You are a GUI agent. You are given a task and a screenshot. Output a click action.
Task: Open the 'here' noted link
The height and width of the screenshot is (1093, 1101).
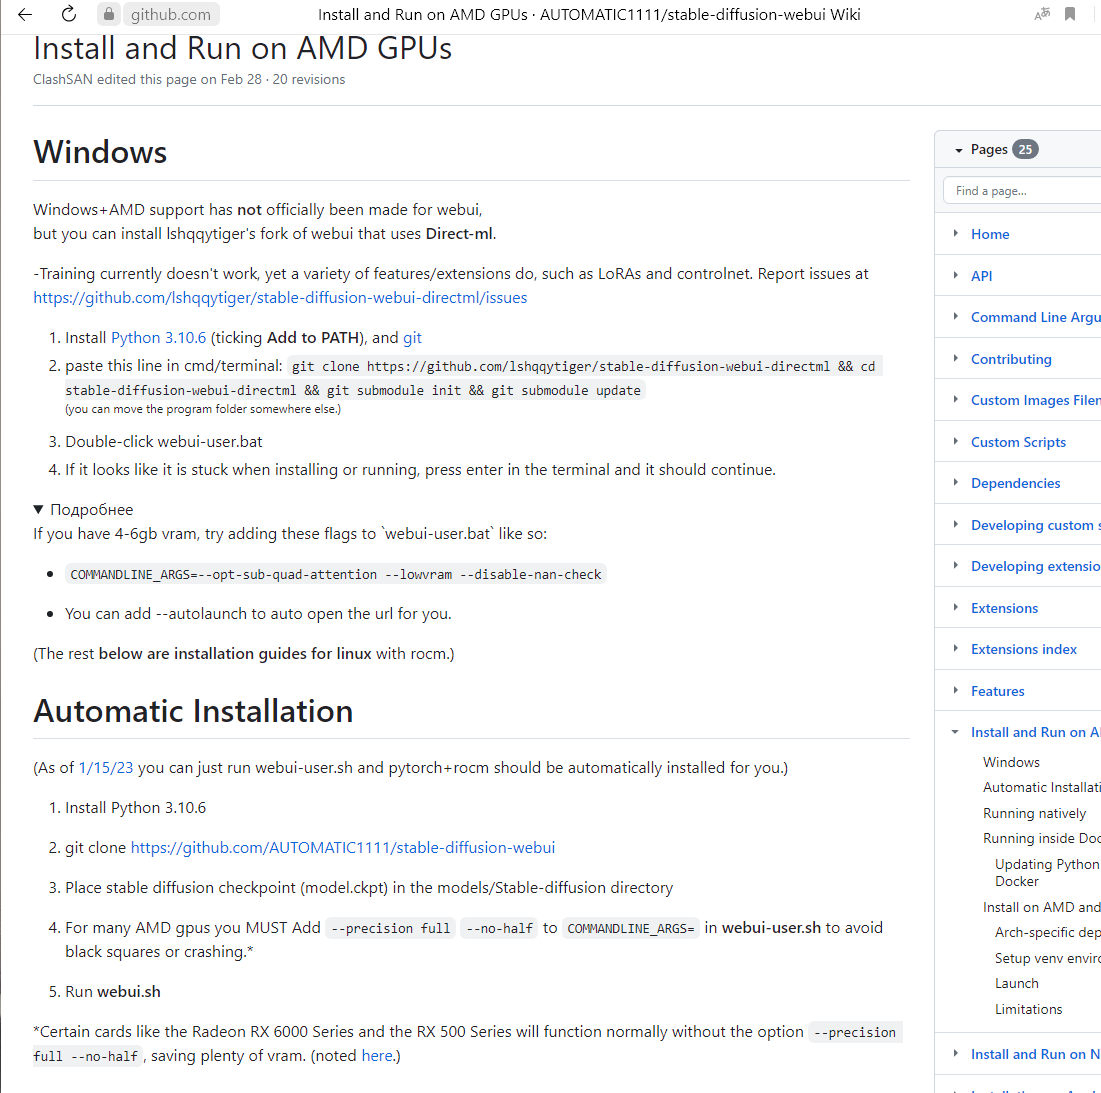pos(377,1056)
